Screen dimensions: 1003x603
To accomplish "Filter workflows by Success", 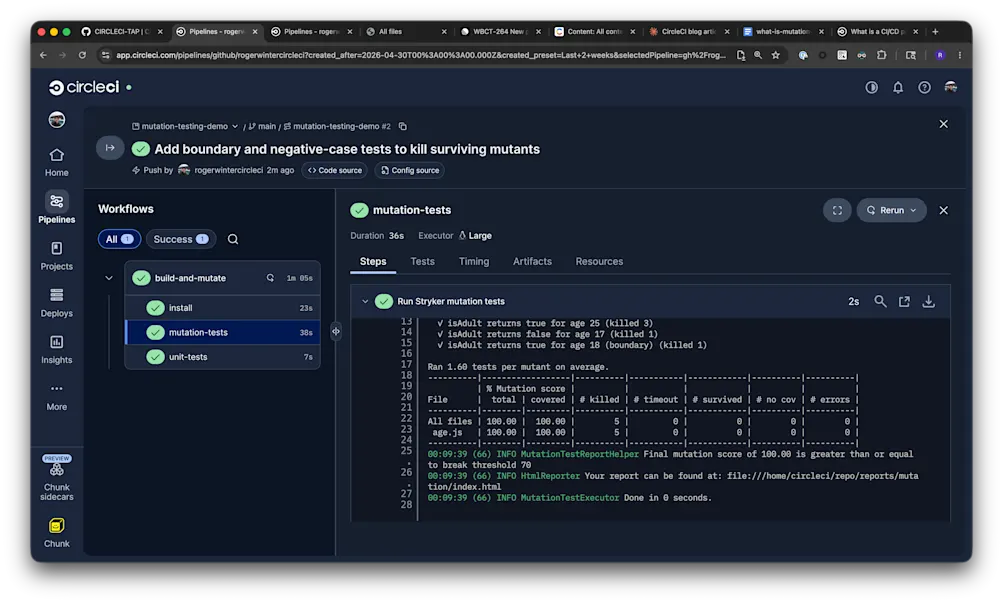I will coord(180,239).
